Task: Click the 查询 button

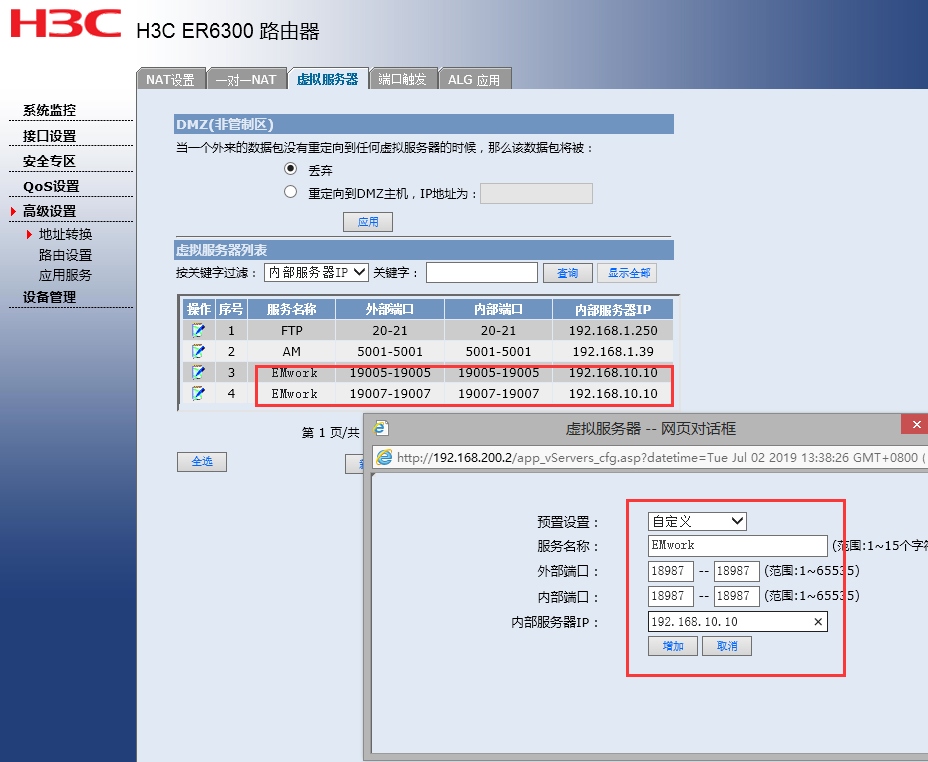Action: (568, 273)
